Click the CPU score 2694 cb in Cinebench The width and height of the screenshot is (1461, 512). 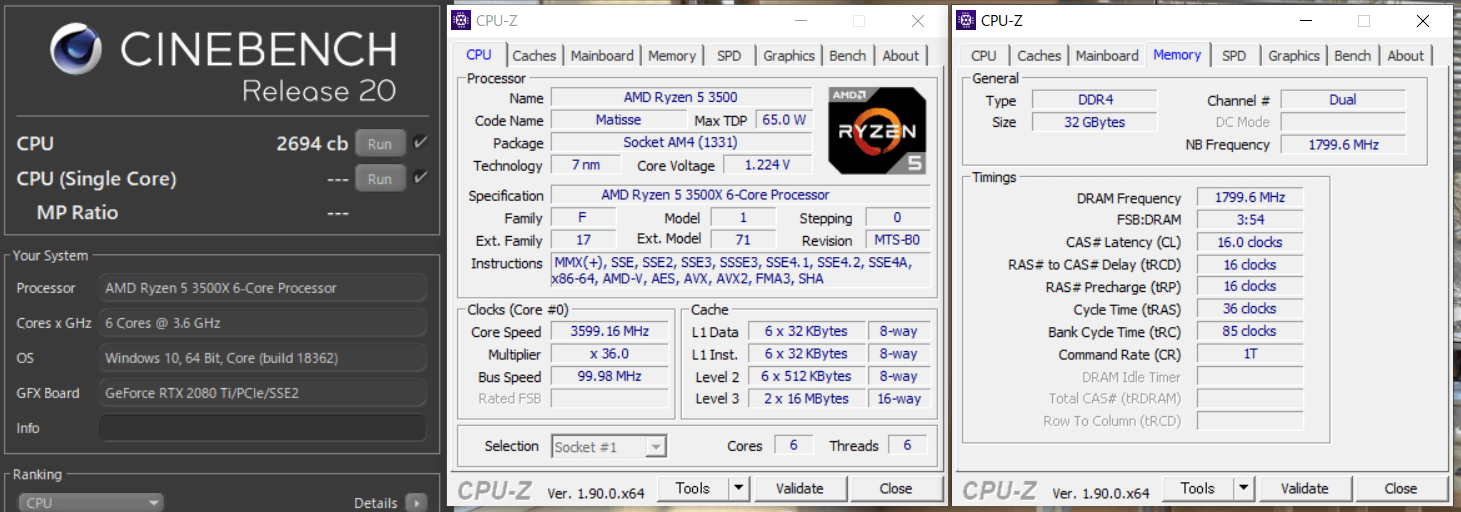[312, 144]
